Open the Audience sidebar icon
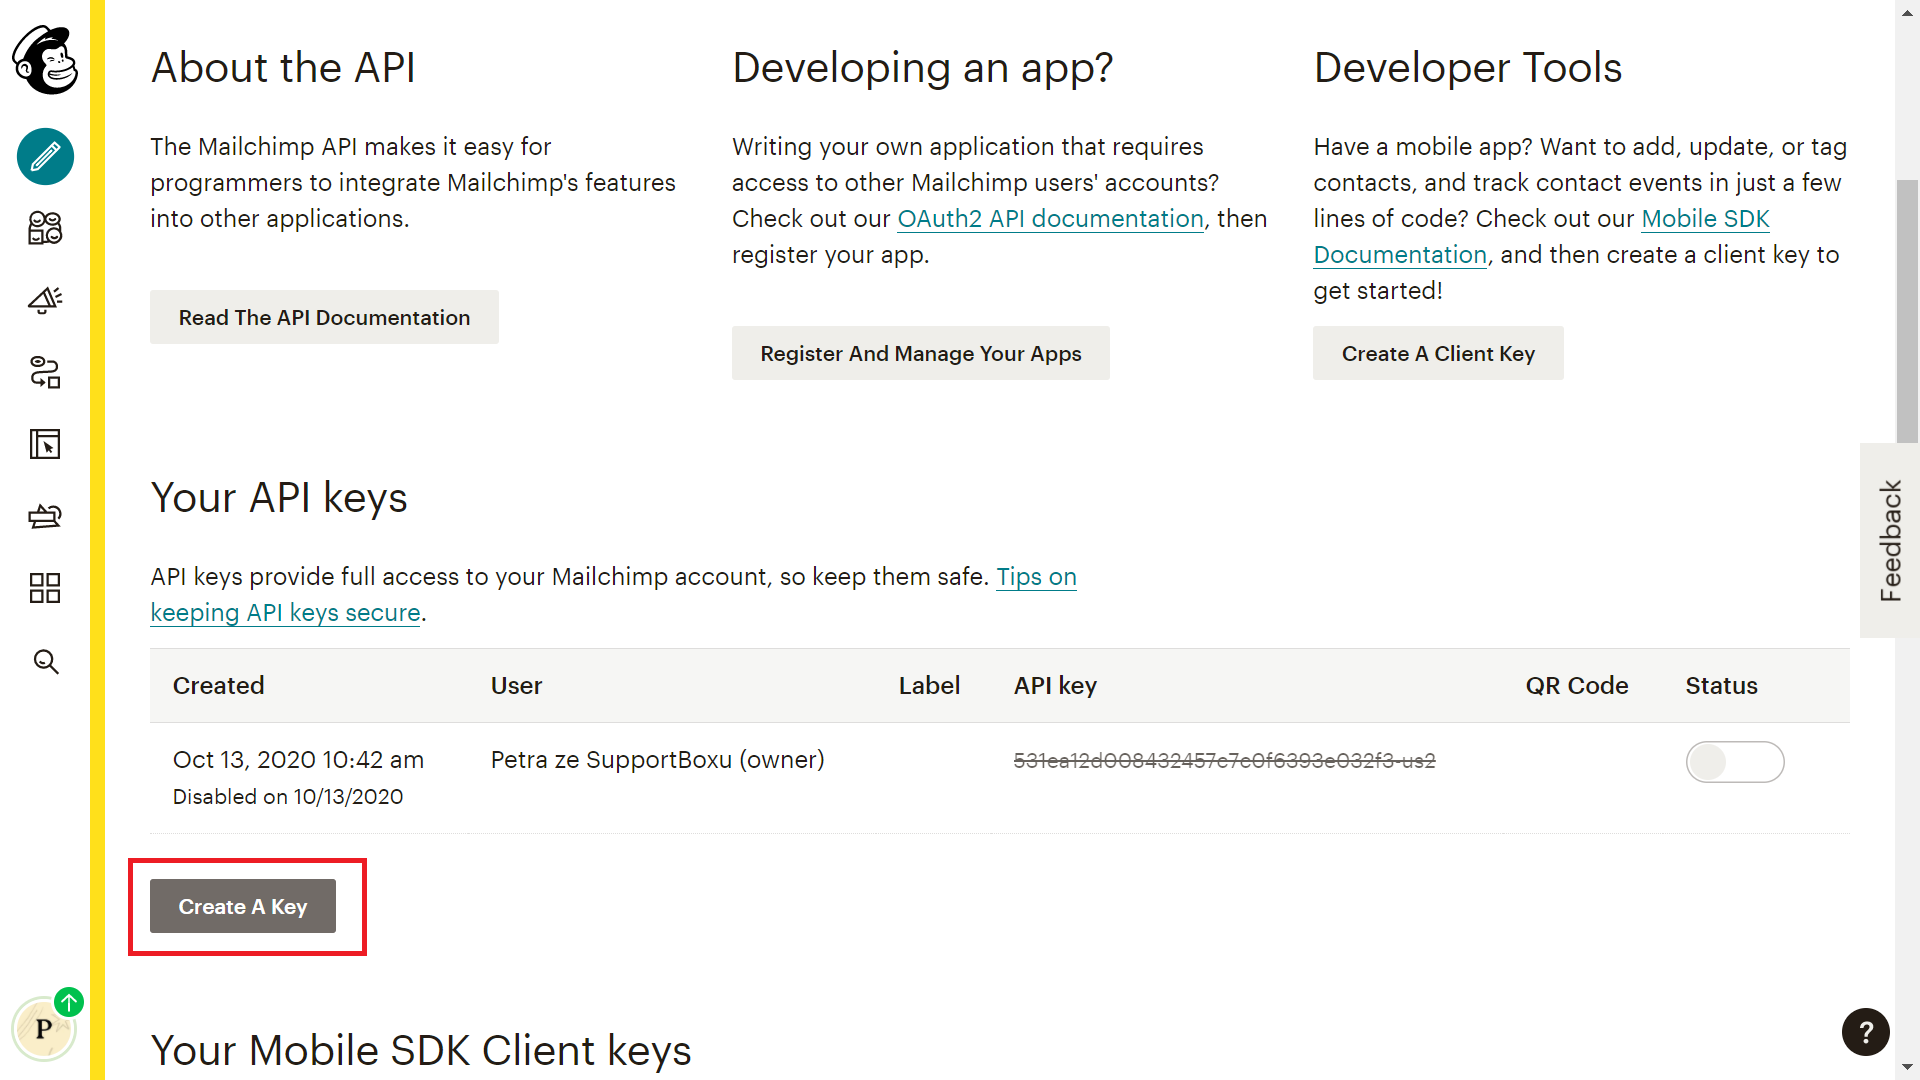This screenshot has height=1080, width=1920. pos(45,228)
